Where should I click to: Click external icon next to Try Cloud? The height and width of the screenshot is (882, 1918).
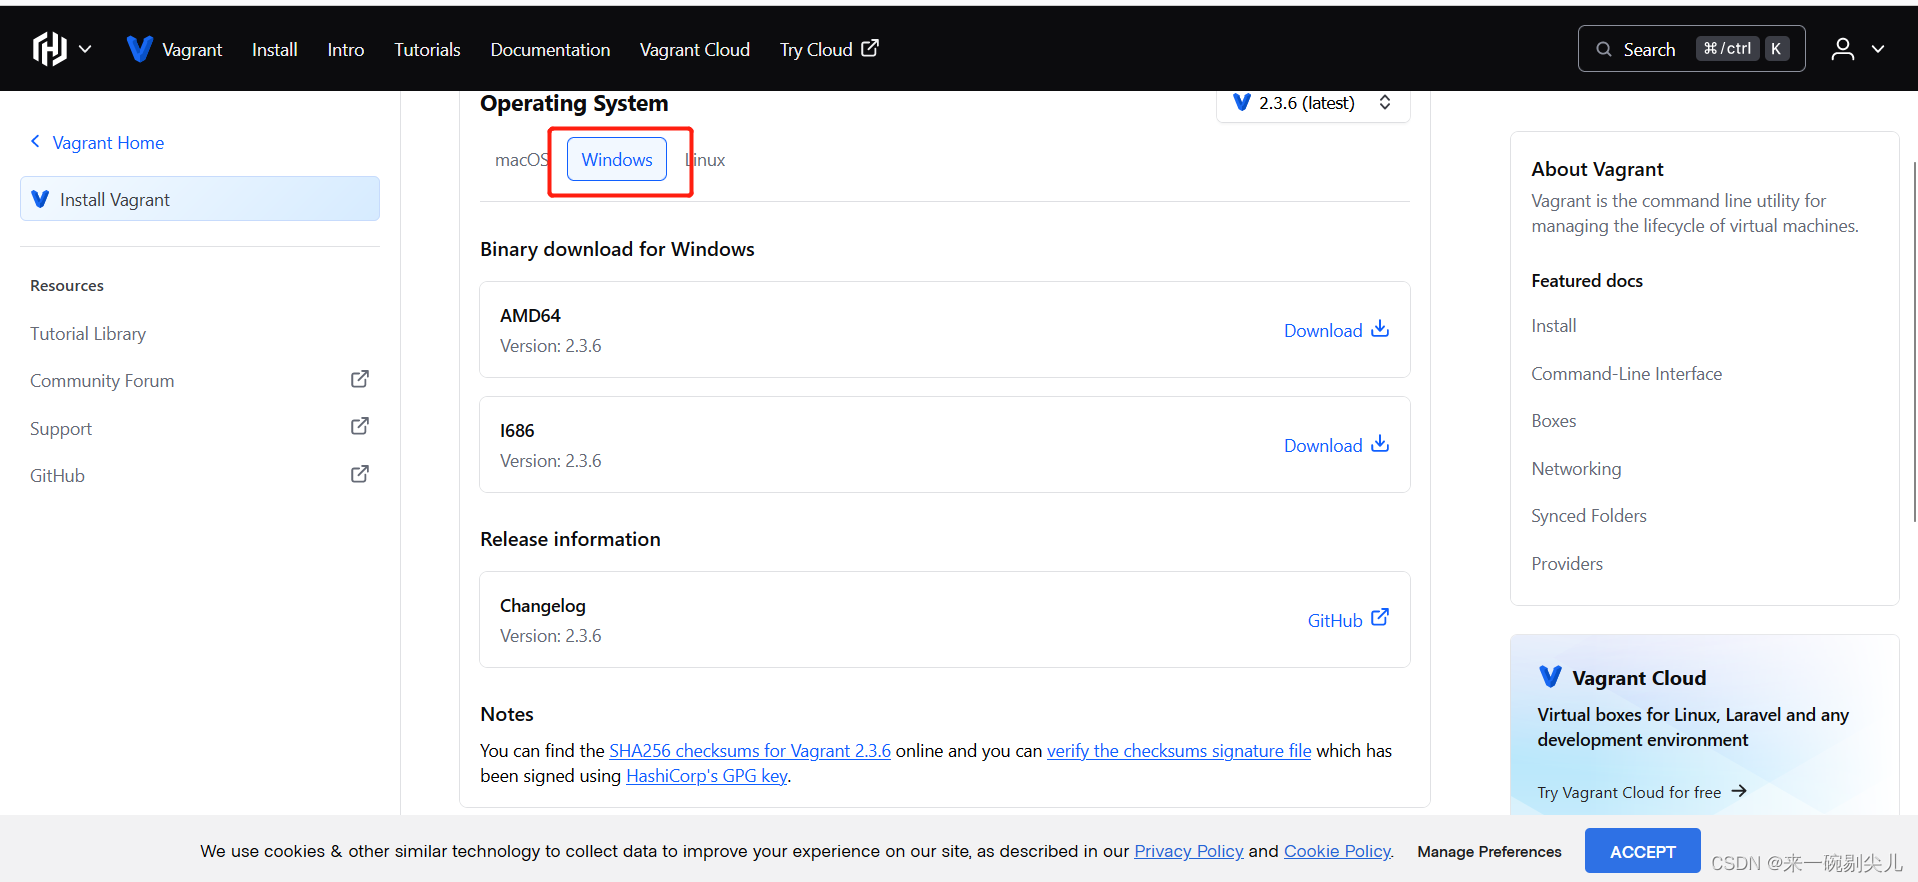tap(870, 47)
